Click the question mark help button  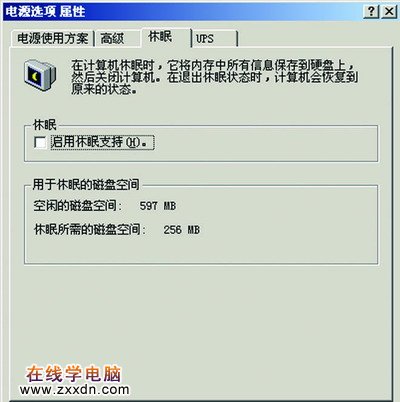(x=371, y=12)
